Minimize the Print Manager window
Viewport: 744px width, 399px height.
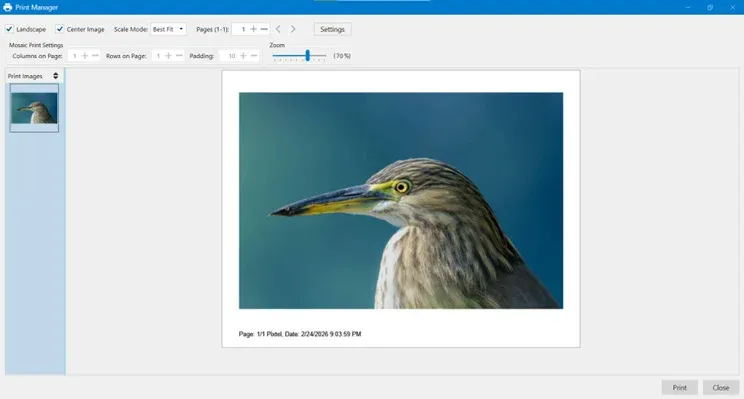688,7
